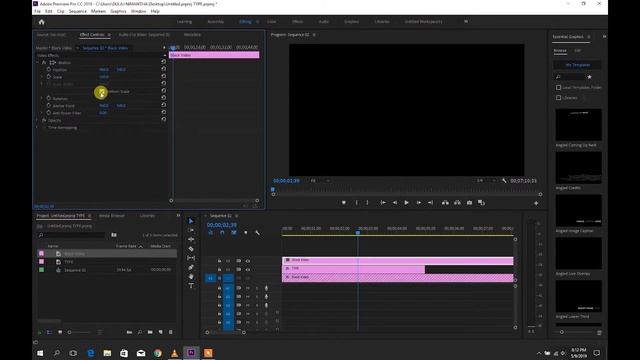Viewport: 640px width, 360px height.
Task: Click the Add Marker button in Program monitor
Action: 344,202
